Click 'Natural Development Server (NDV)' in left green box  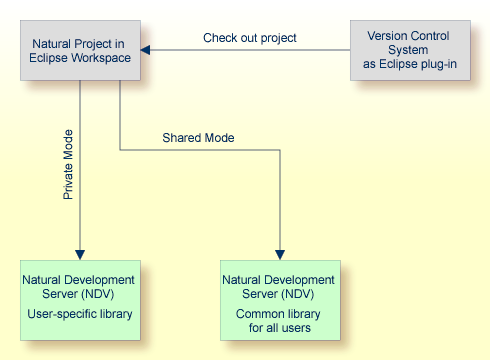78,287
